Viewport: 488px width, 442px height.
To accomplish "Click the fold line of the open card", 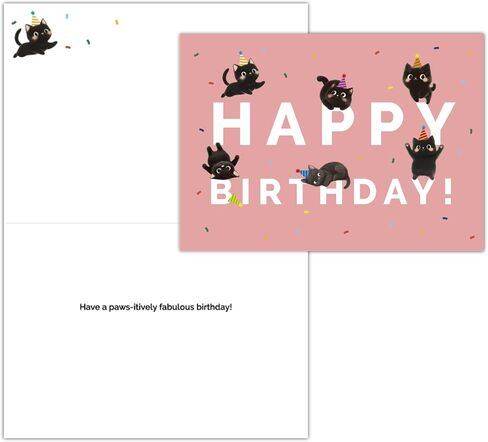I will pyautogui.click(x=92, y=223).
